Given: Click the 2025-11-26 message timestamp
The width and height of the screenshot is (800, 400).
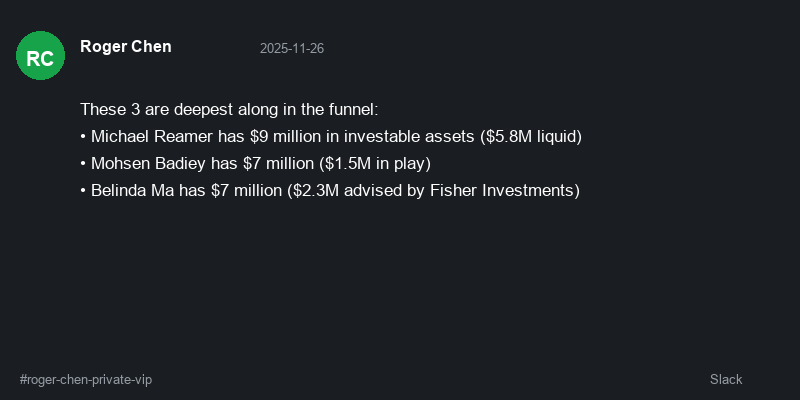Looking at the screenshot, I should tap(292, 48).
